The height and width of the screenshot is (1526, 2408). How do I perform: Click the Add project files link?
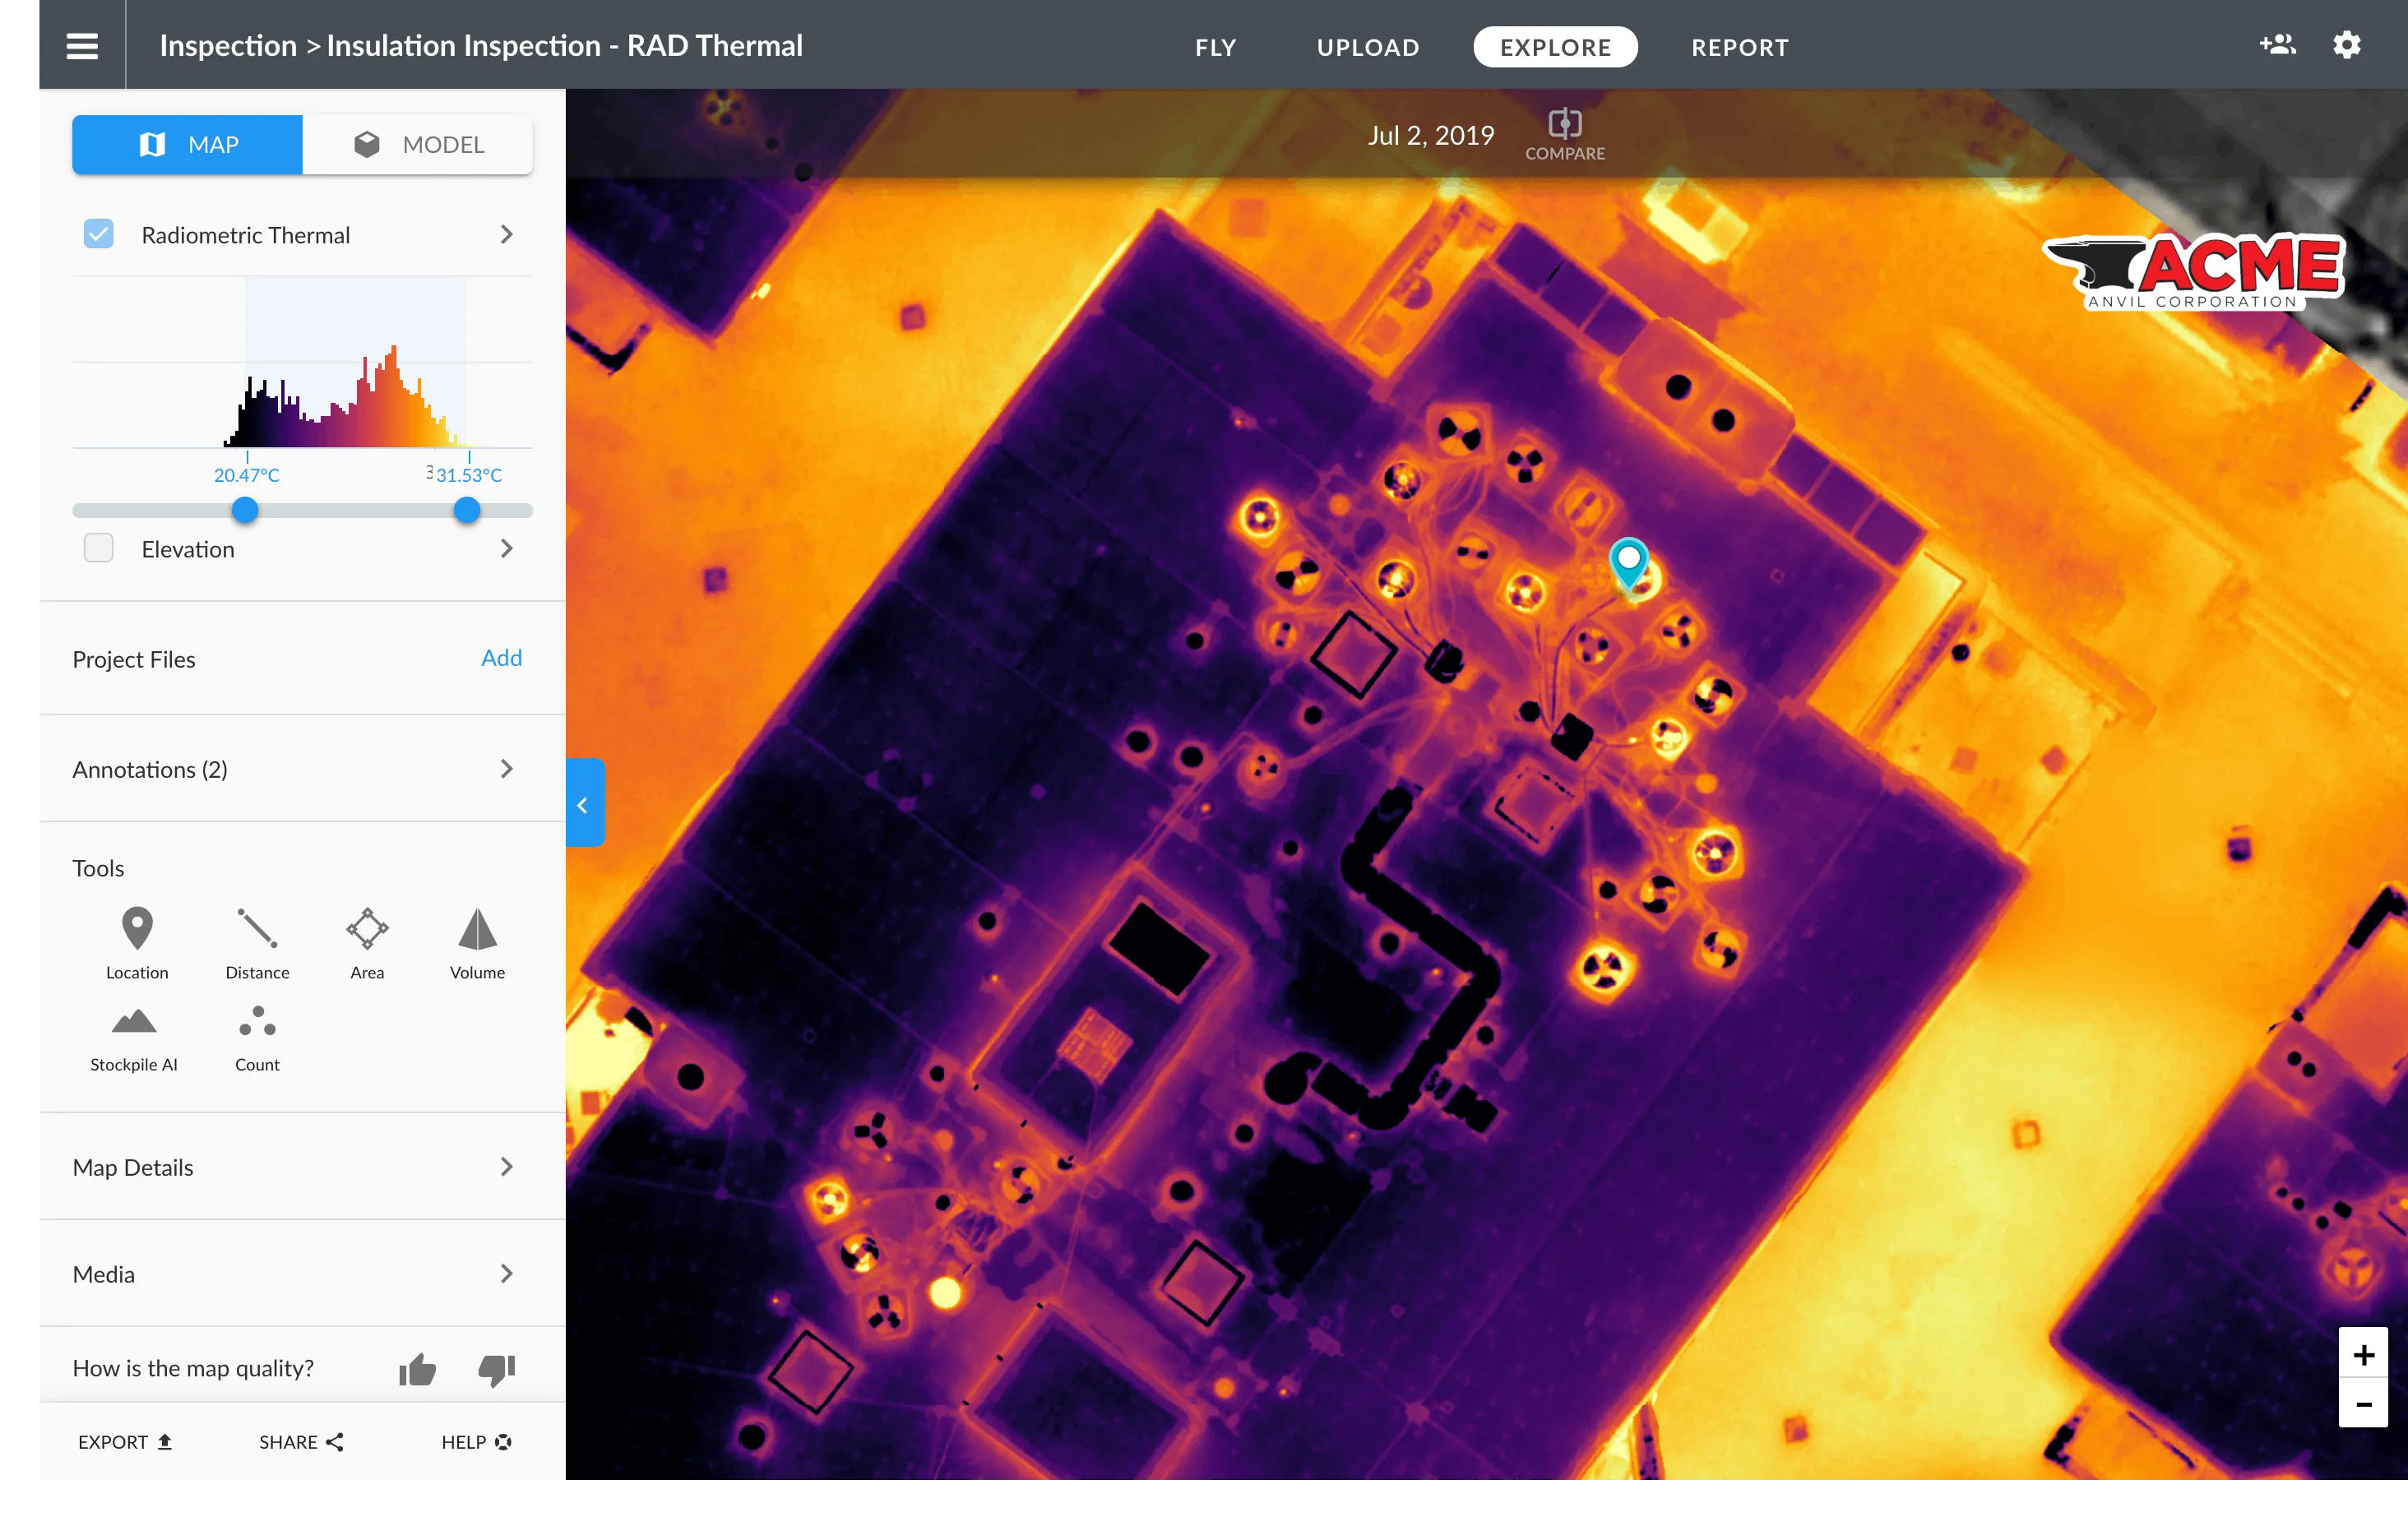(501, 657)
